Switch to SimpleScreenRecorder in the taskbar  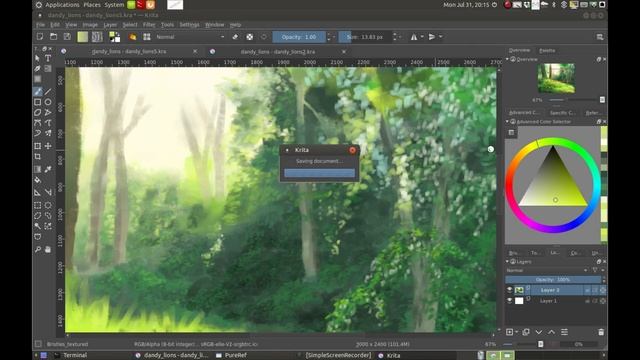[338, 356]
